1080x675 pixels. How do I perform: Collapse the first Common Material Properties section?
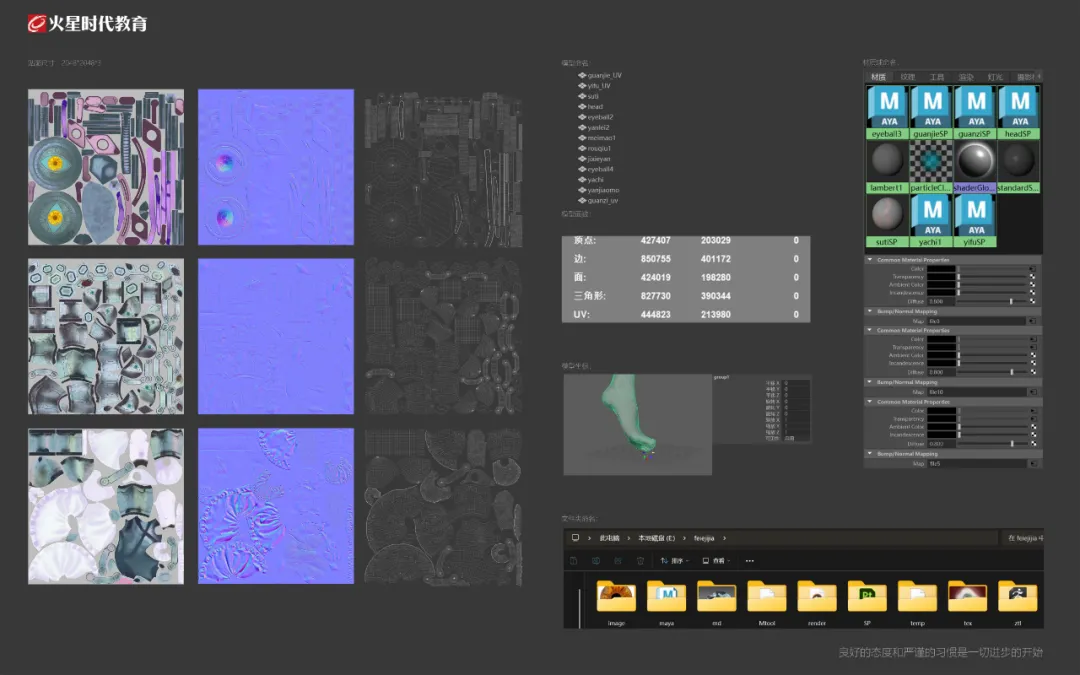tap(870, 259)
